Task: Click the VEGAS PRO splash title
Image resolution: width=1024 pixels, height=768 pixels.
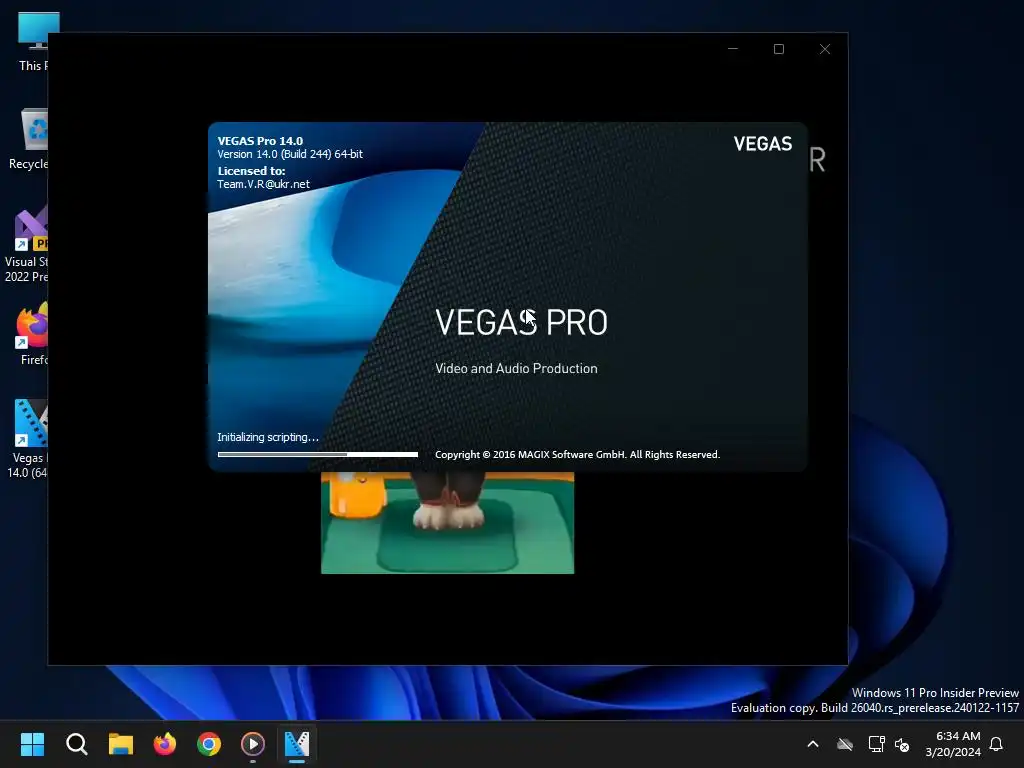Action: click(x=521, y=322)
